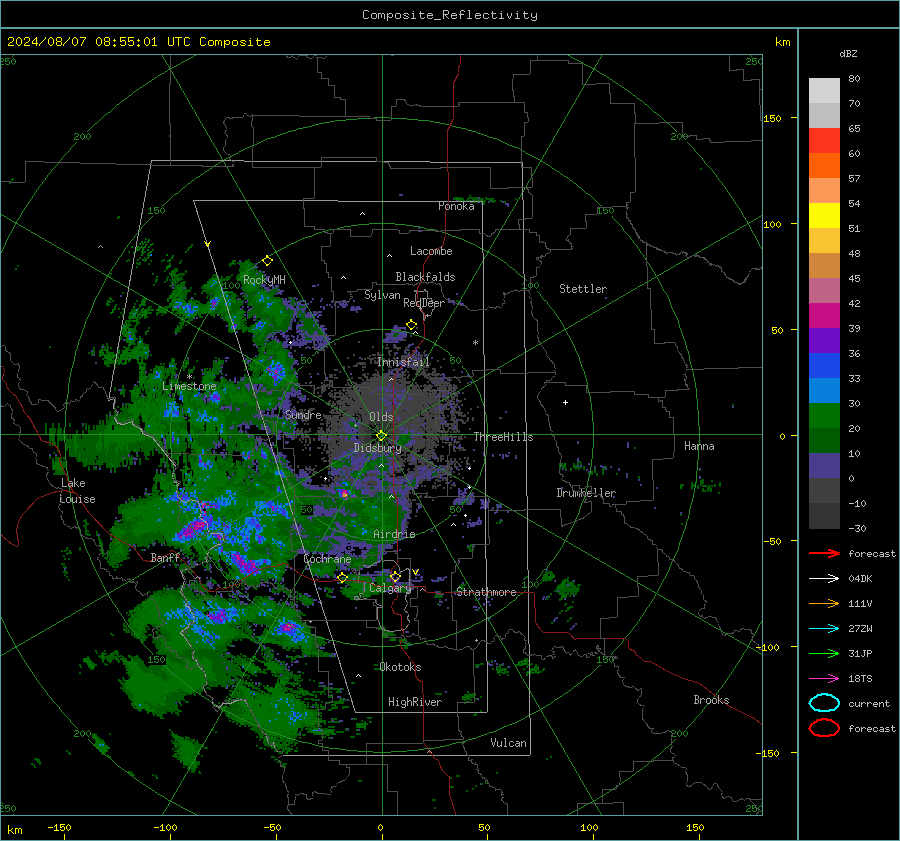
Task: Click the cyan 27ZW arrow icon
Action: click(824, 629)
